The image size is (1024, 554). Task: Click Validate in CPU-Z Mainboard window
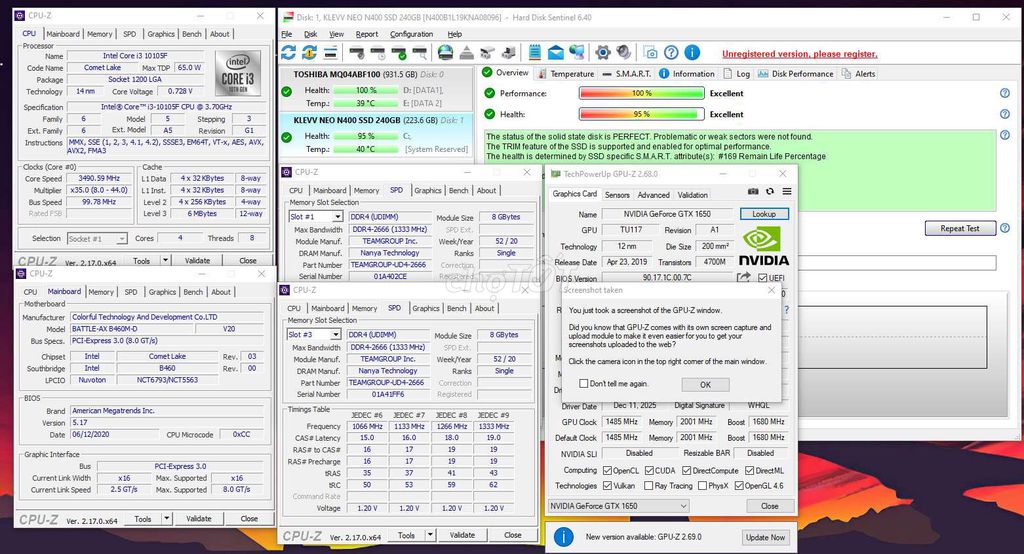[x=199, y=519]
